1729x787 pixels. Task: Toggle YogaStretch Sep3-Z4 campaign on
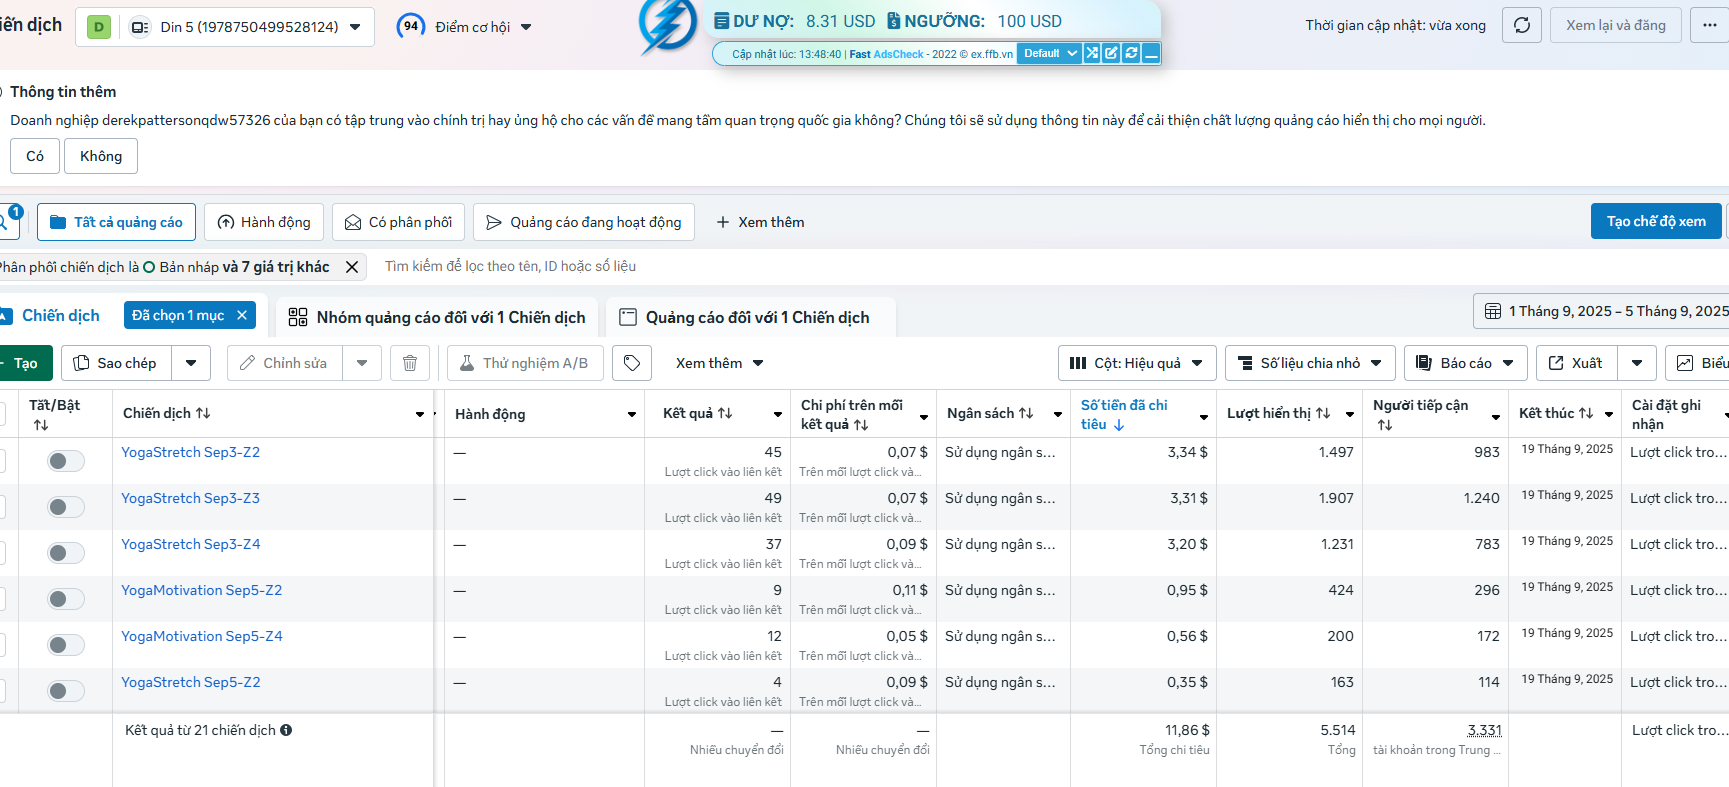pos(66,553)
